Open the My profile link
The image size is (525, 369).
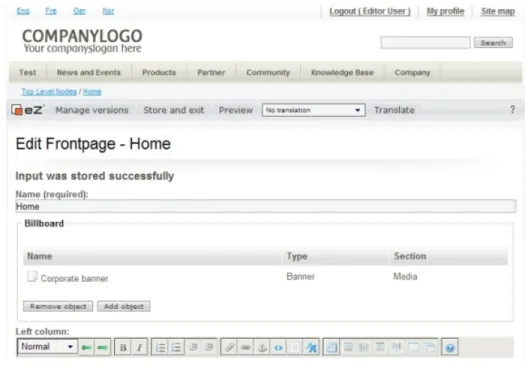click(x=445, y=11)
